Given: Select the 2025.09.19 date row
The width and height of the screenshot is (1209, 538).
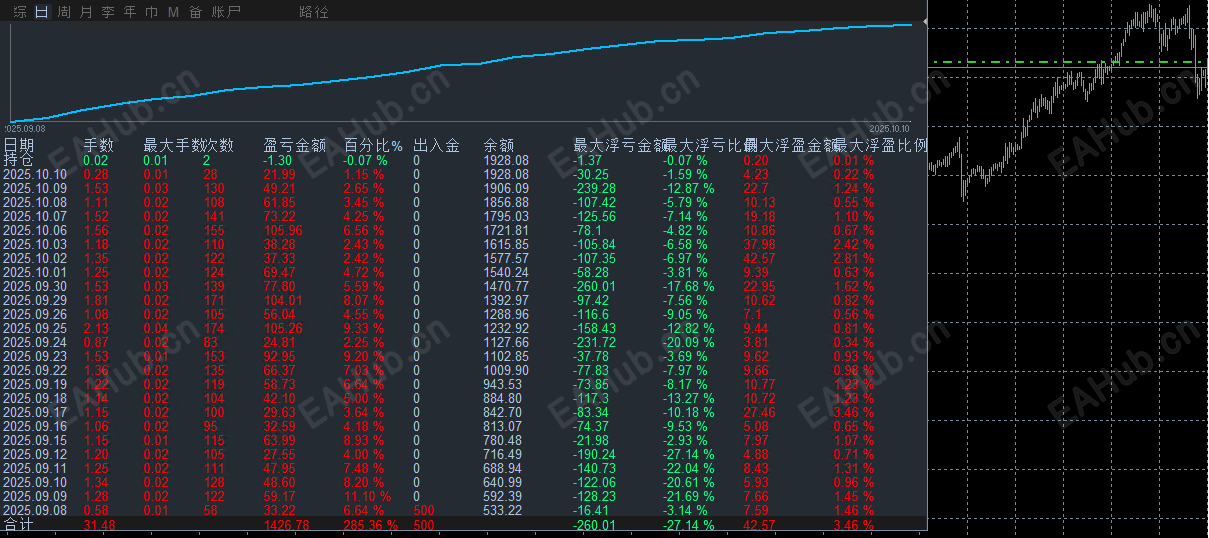Looking at the screenshot, I should (x=35, y=384).
